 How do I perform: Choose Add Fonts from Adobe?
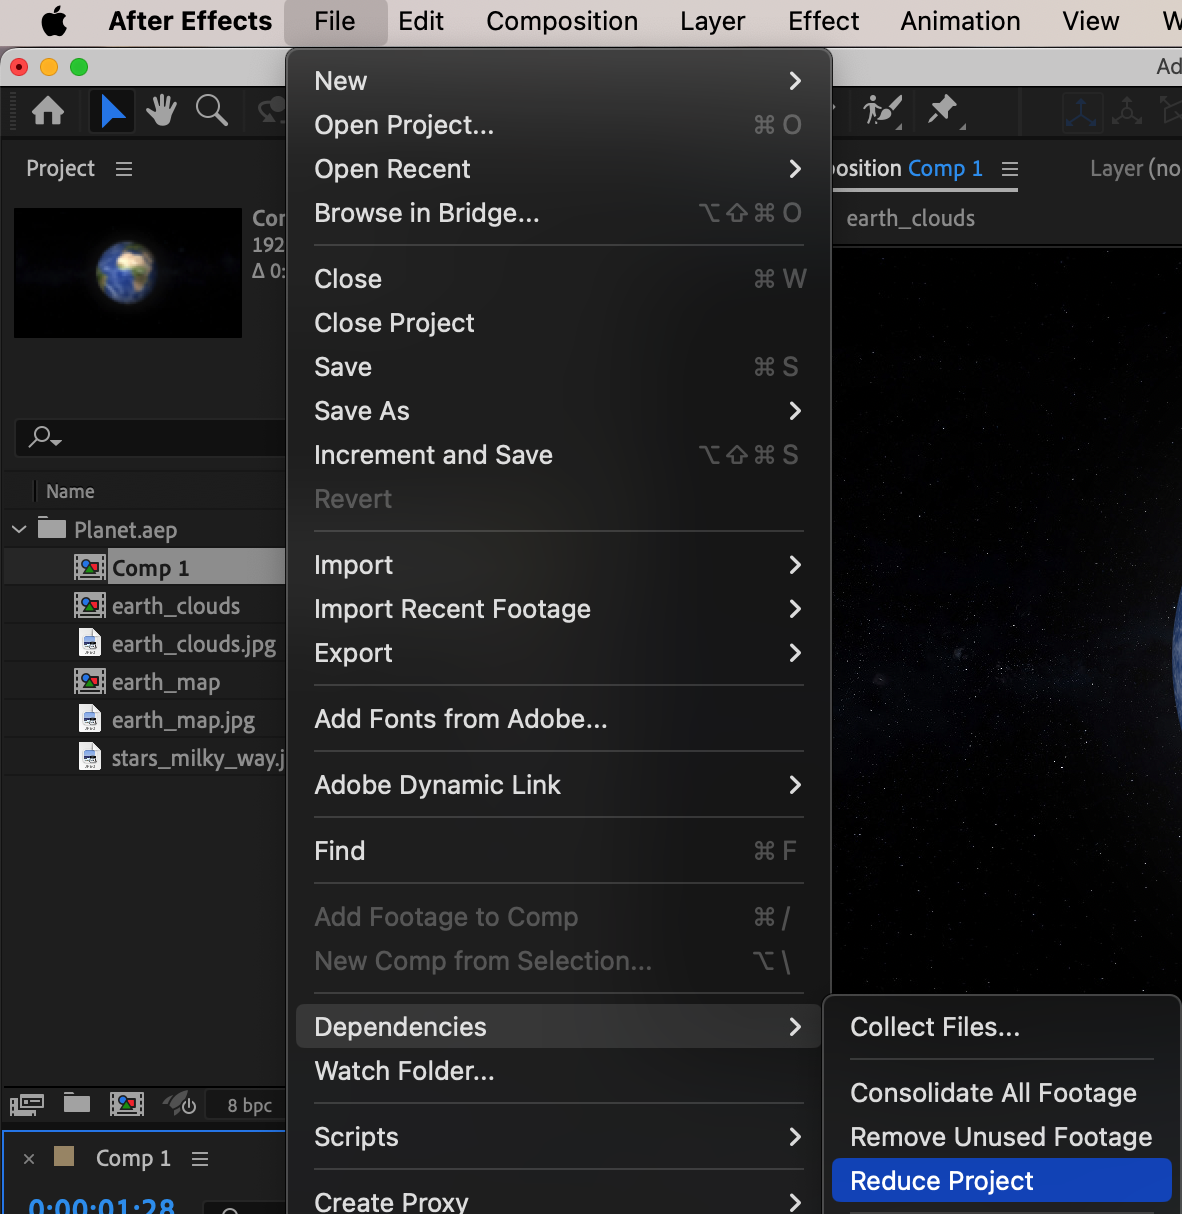click(558, 719)
